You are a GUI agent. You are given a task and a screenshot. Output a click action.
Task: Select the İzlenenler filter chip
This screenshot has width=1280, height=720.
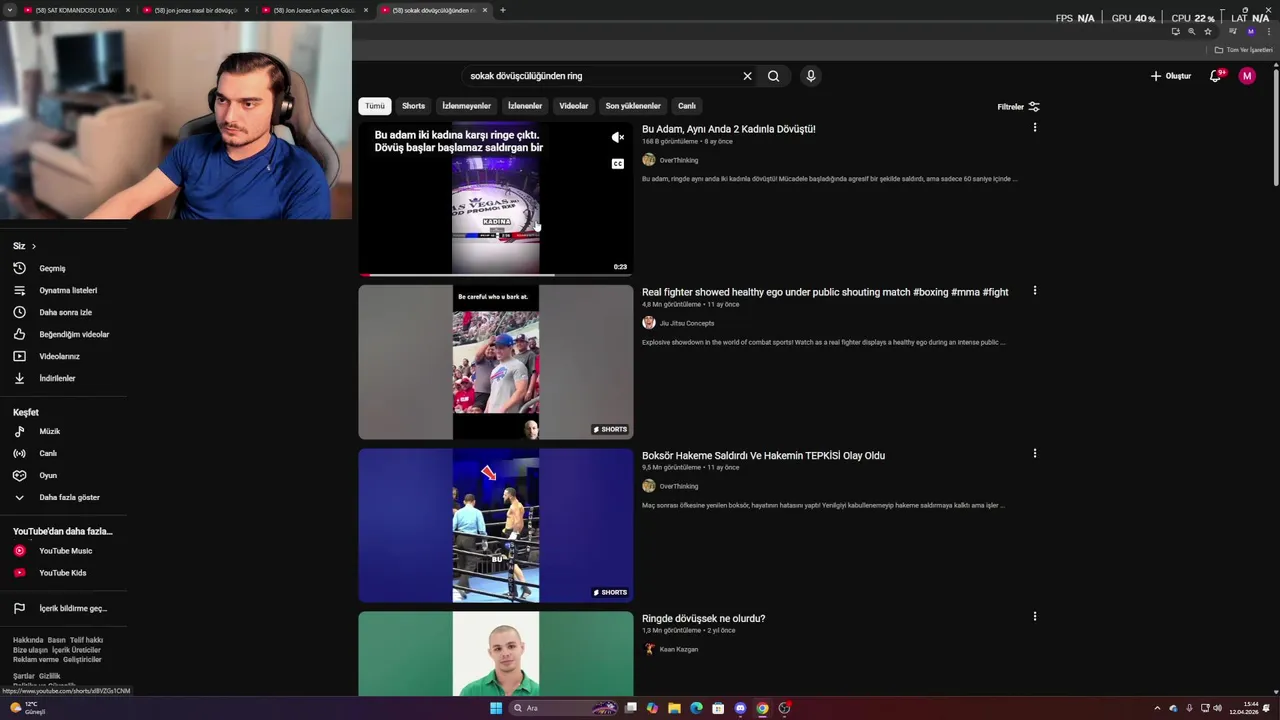click(x=525, y=106)
